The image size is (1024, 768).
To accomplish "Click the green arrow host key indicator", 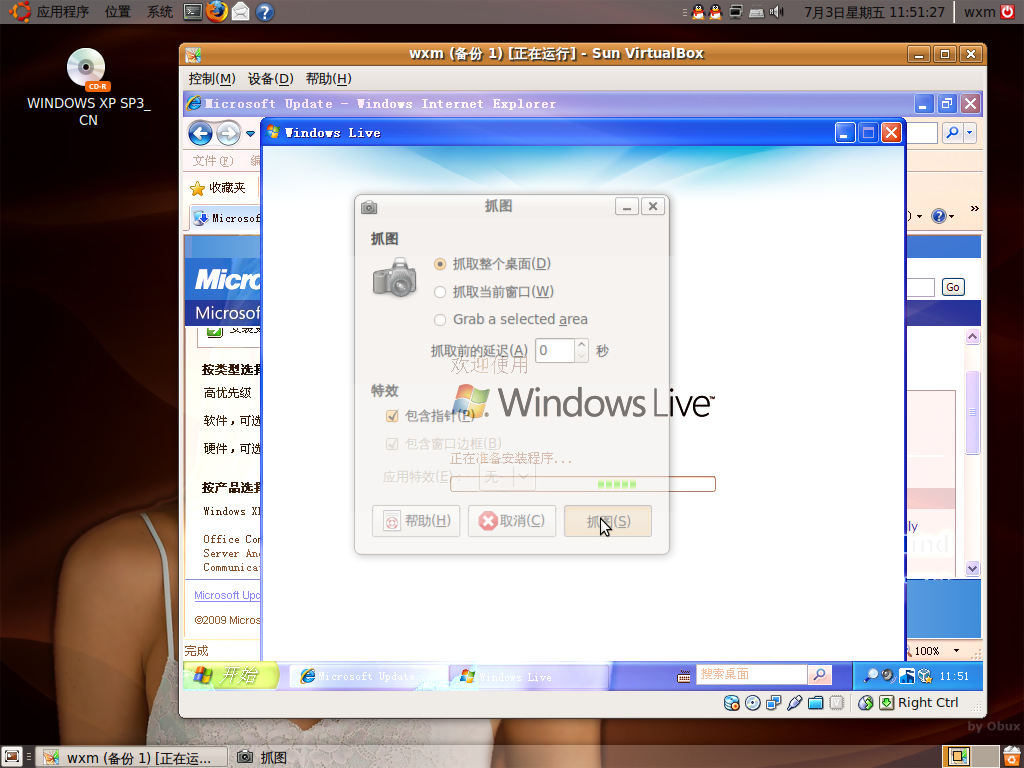I will point(886,703).
